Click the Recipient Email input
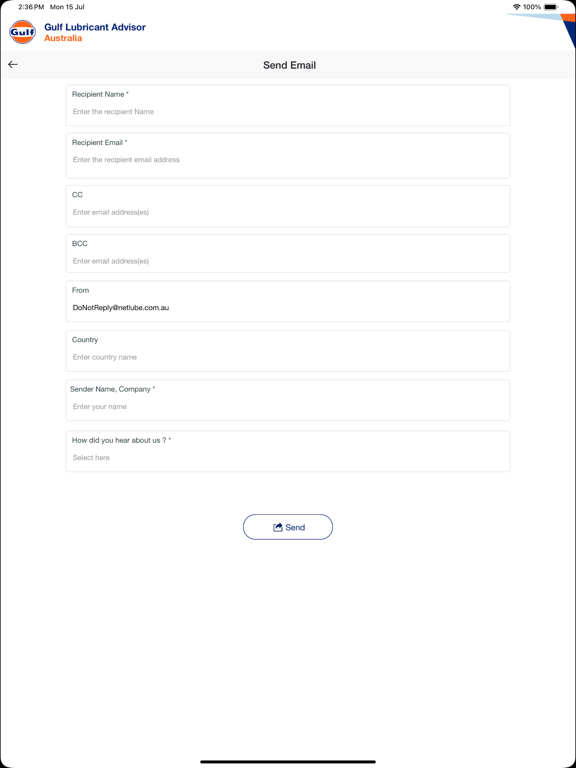 [288, 156]
